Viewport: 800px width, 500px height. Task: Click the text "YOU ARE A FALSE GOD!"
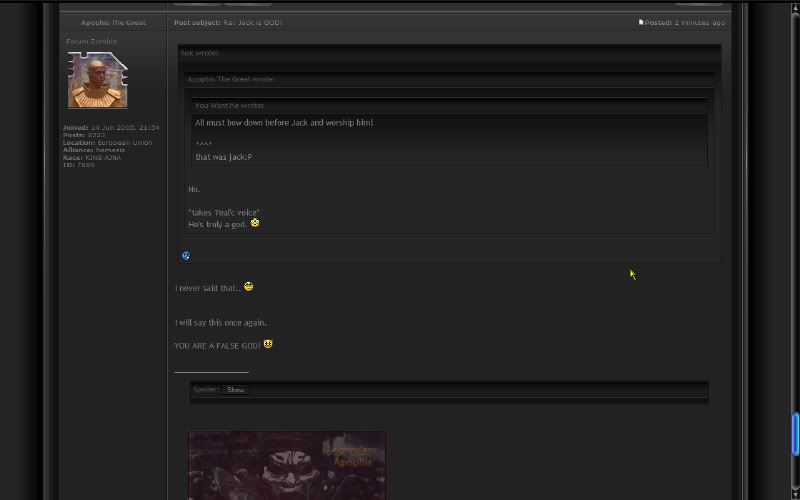tap(217, 346)
